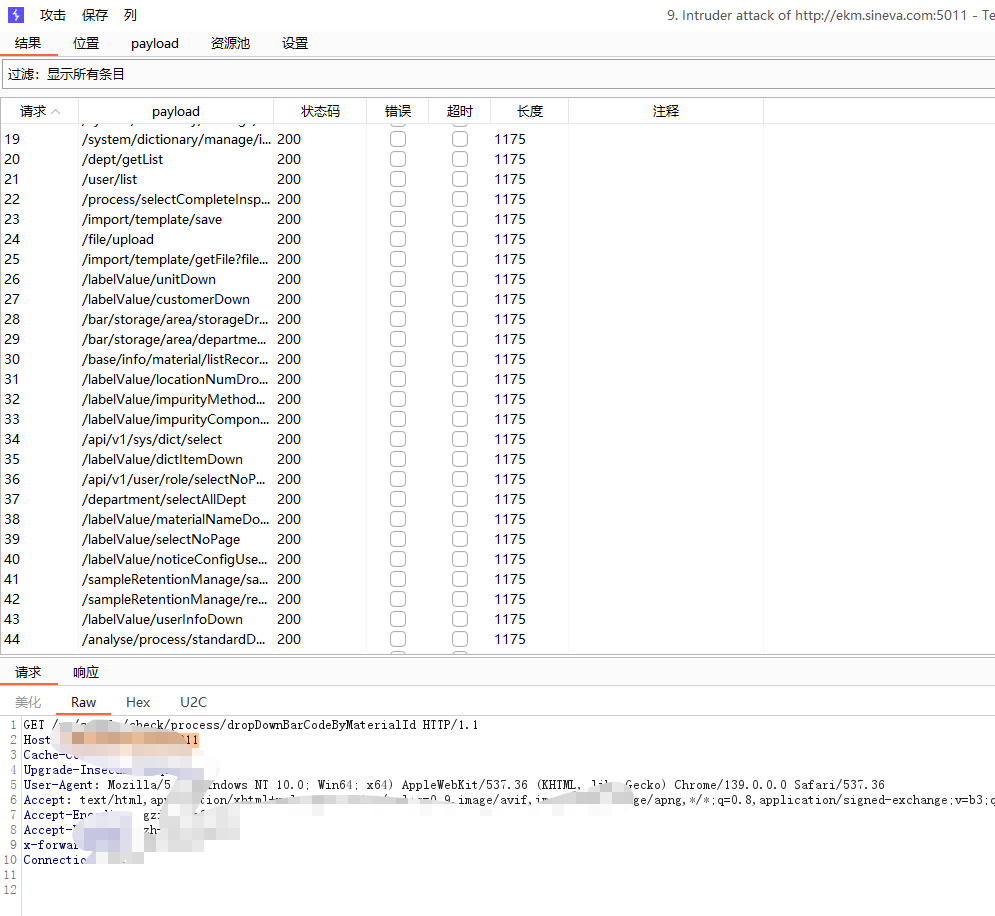Sort by the payload column header

tap(176, 111)
